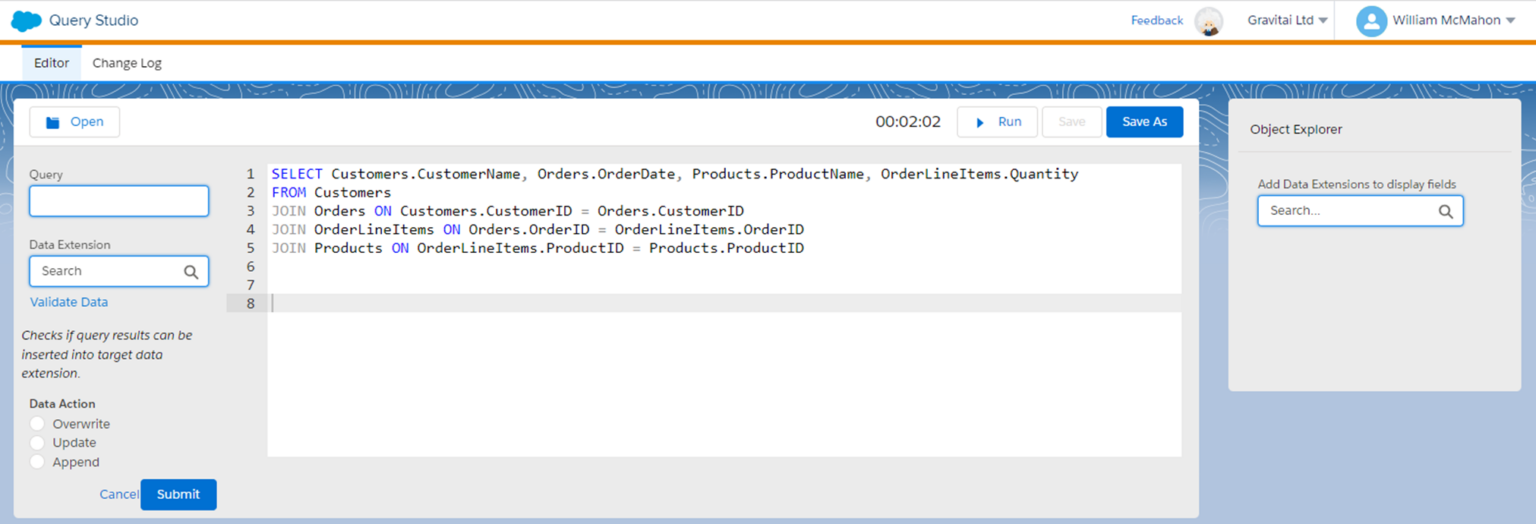Click the 00:02:02 timer text
Image resolution: width=1536 pixels, height=524 pixels.
(908, 122)
